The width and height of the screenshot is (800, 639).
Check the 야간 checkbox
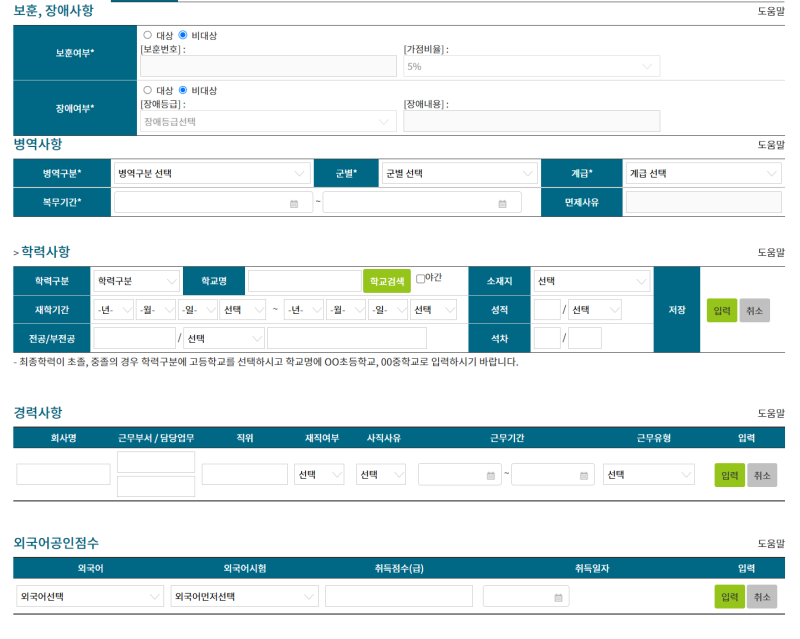(x=421, y=279)
